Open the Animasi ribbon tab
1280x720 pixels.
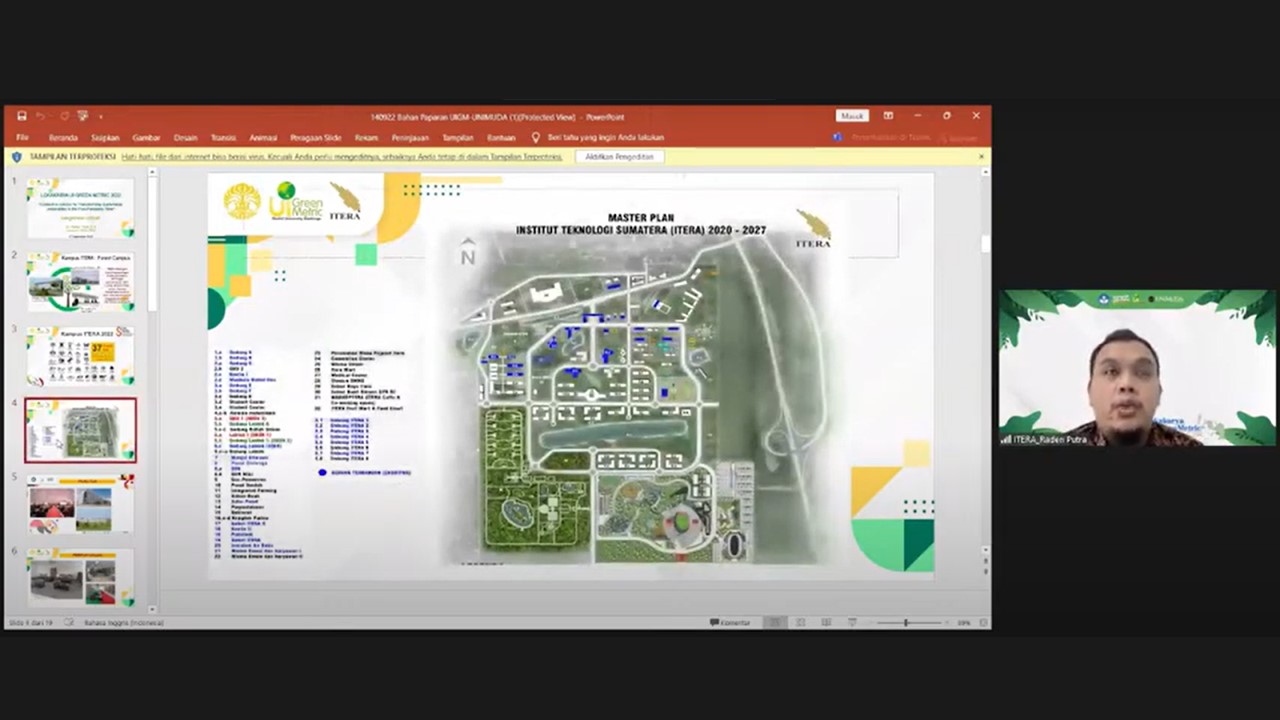click(x=263, y=138)
